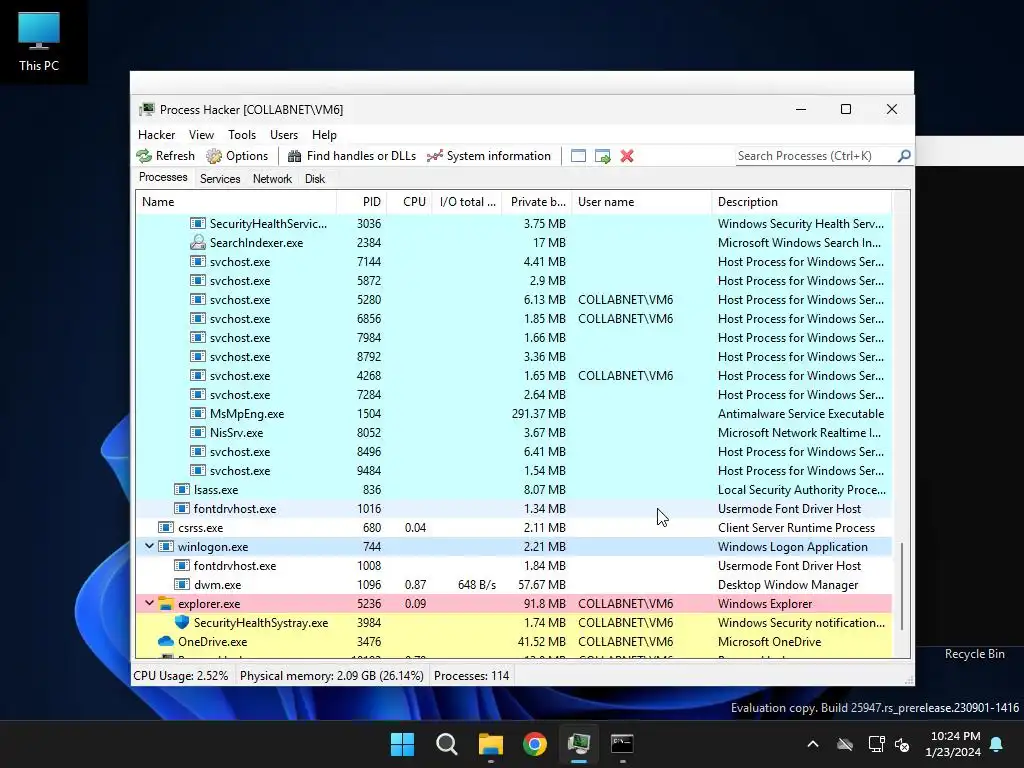Open the Tools menu
Screen dimensions: 1024x768
pyautogui.click(x=242, y=135)
